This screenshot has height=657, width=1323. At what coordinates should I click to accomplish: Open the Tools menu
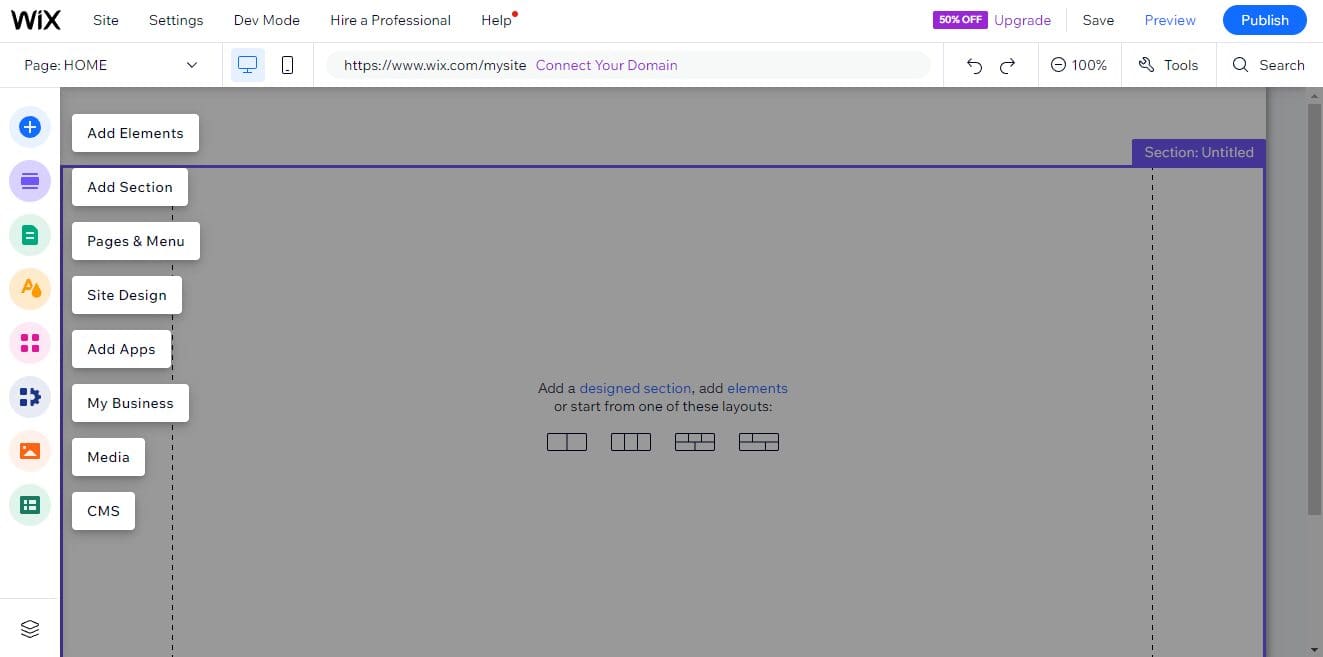tap(1168, 65)
